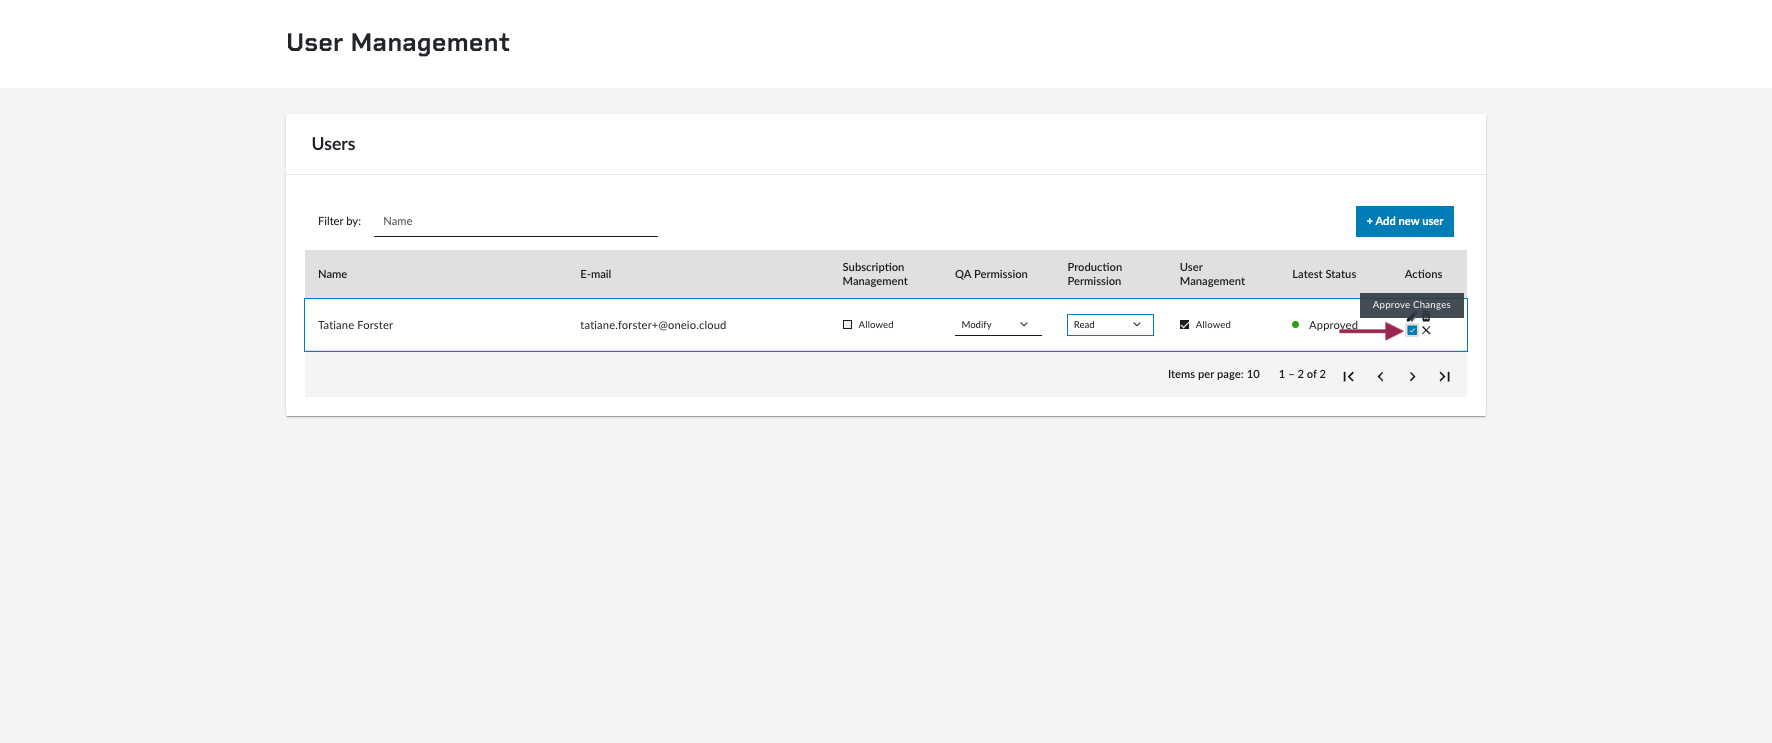Click the User Management page title
The image size is (1772, 743).
(x=398, y=43)
